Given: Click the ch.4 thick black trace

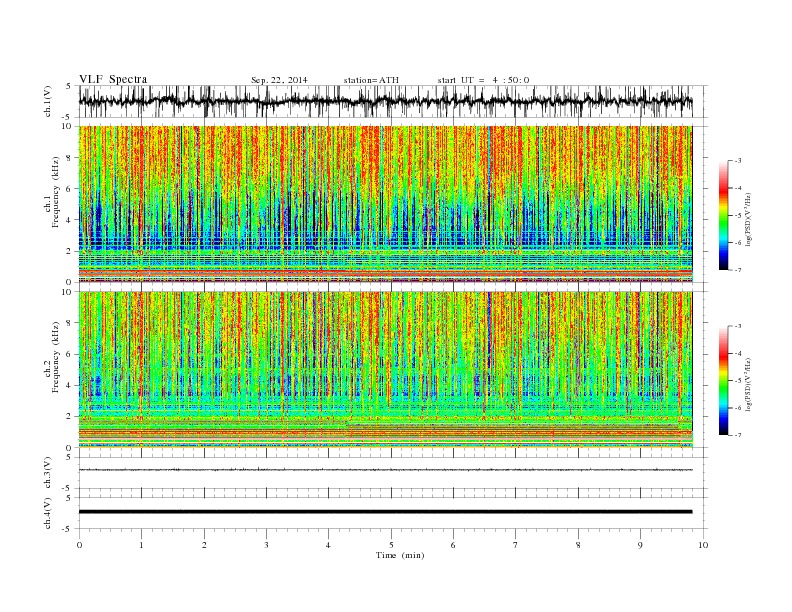Looking at the screenshot, I should pyautogui.click(x=386, y=512).
